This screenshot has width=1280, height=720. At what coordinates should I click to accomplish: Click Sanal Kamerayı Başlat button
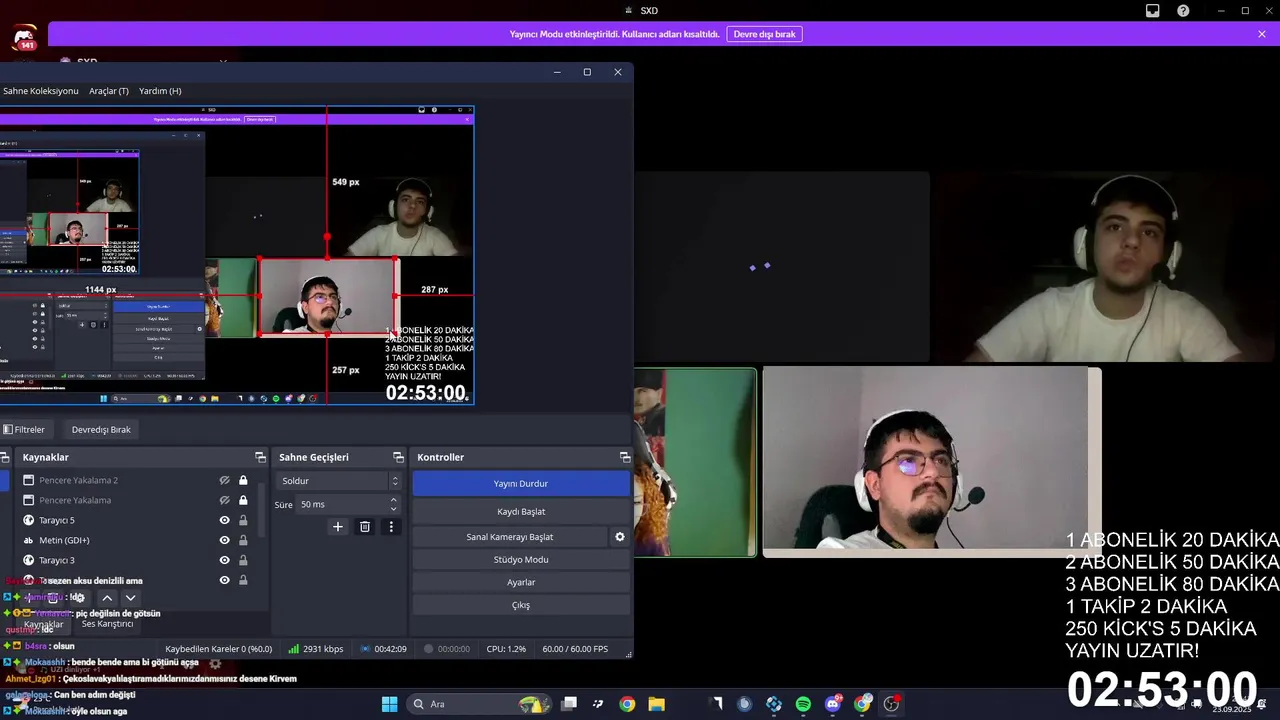510,537
